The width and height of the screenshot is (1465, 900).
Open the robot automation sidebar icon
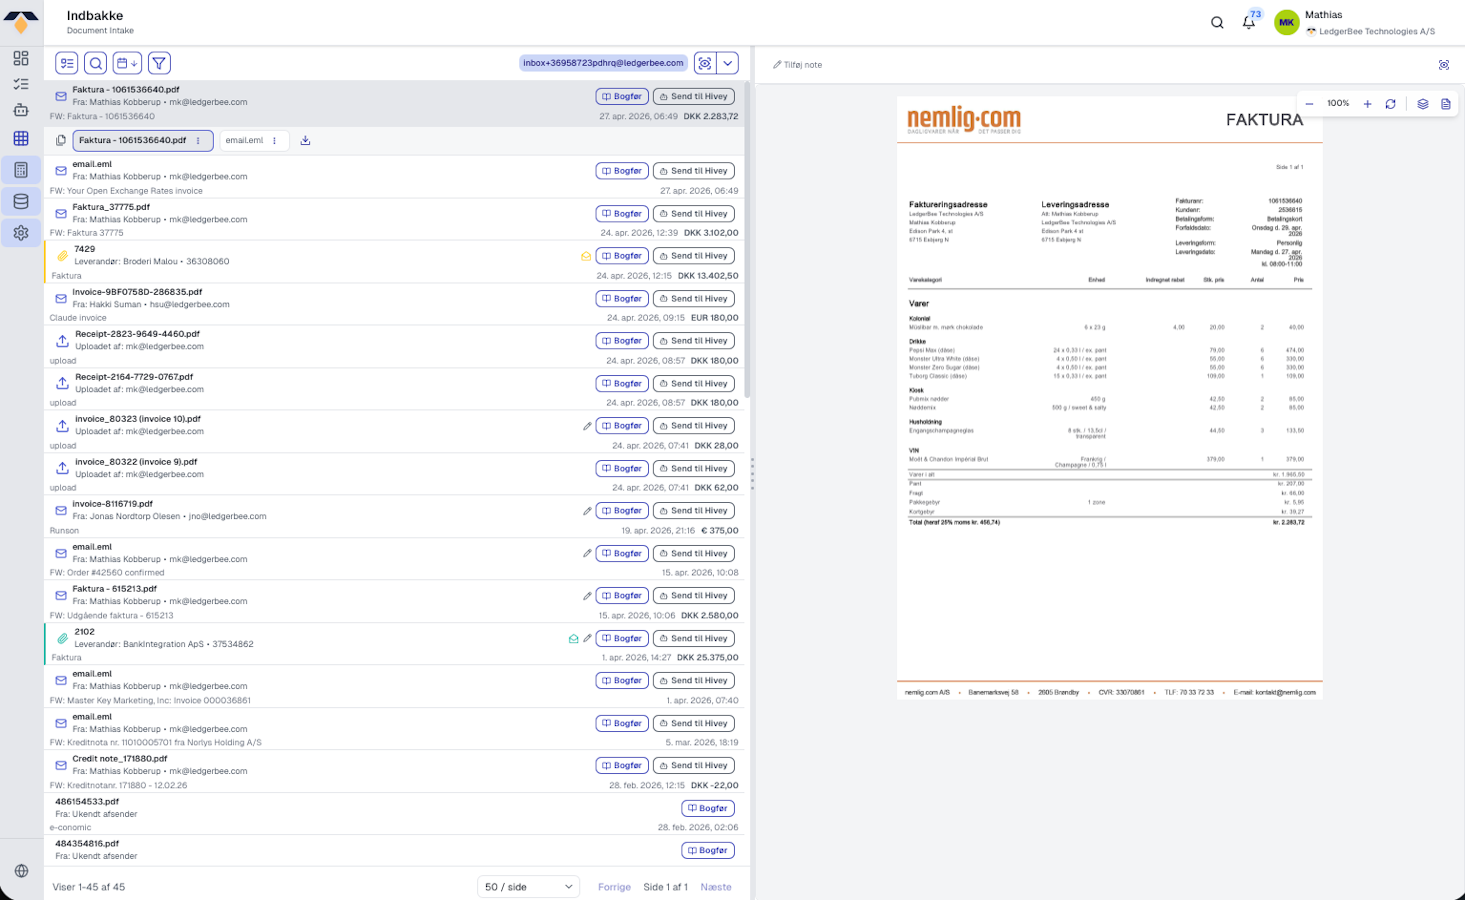pos(21,111)
